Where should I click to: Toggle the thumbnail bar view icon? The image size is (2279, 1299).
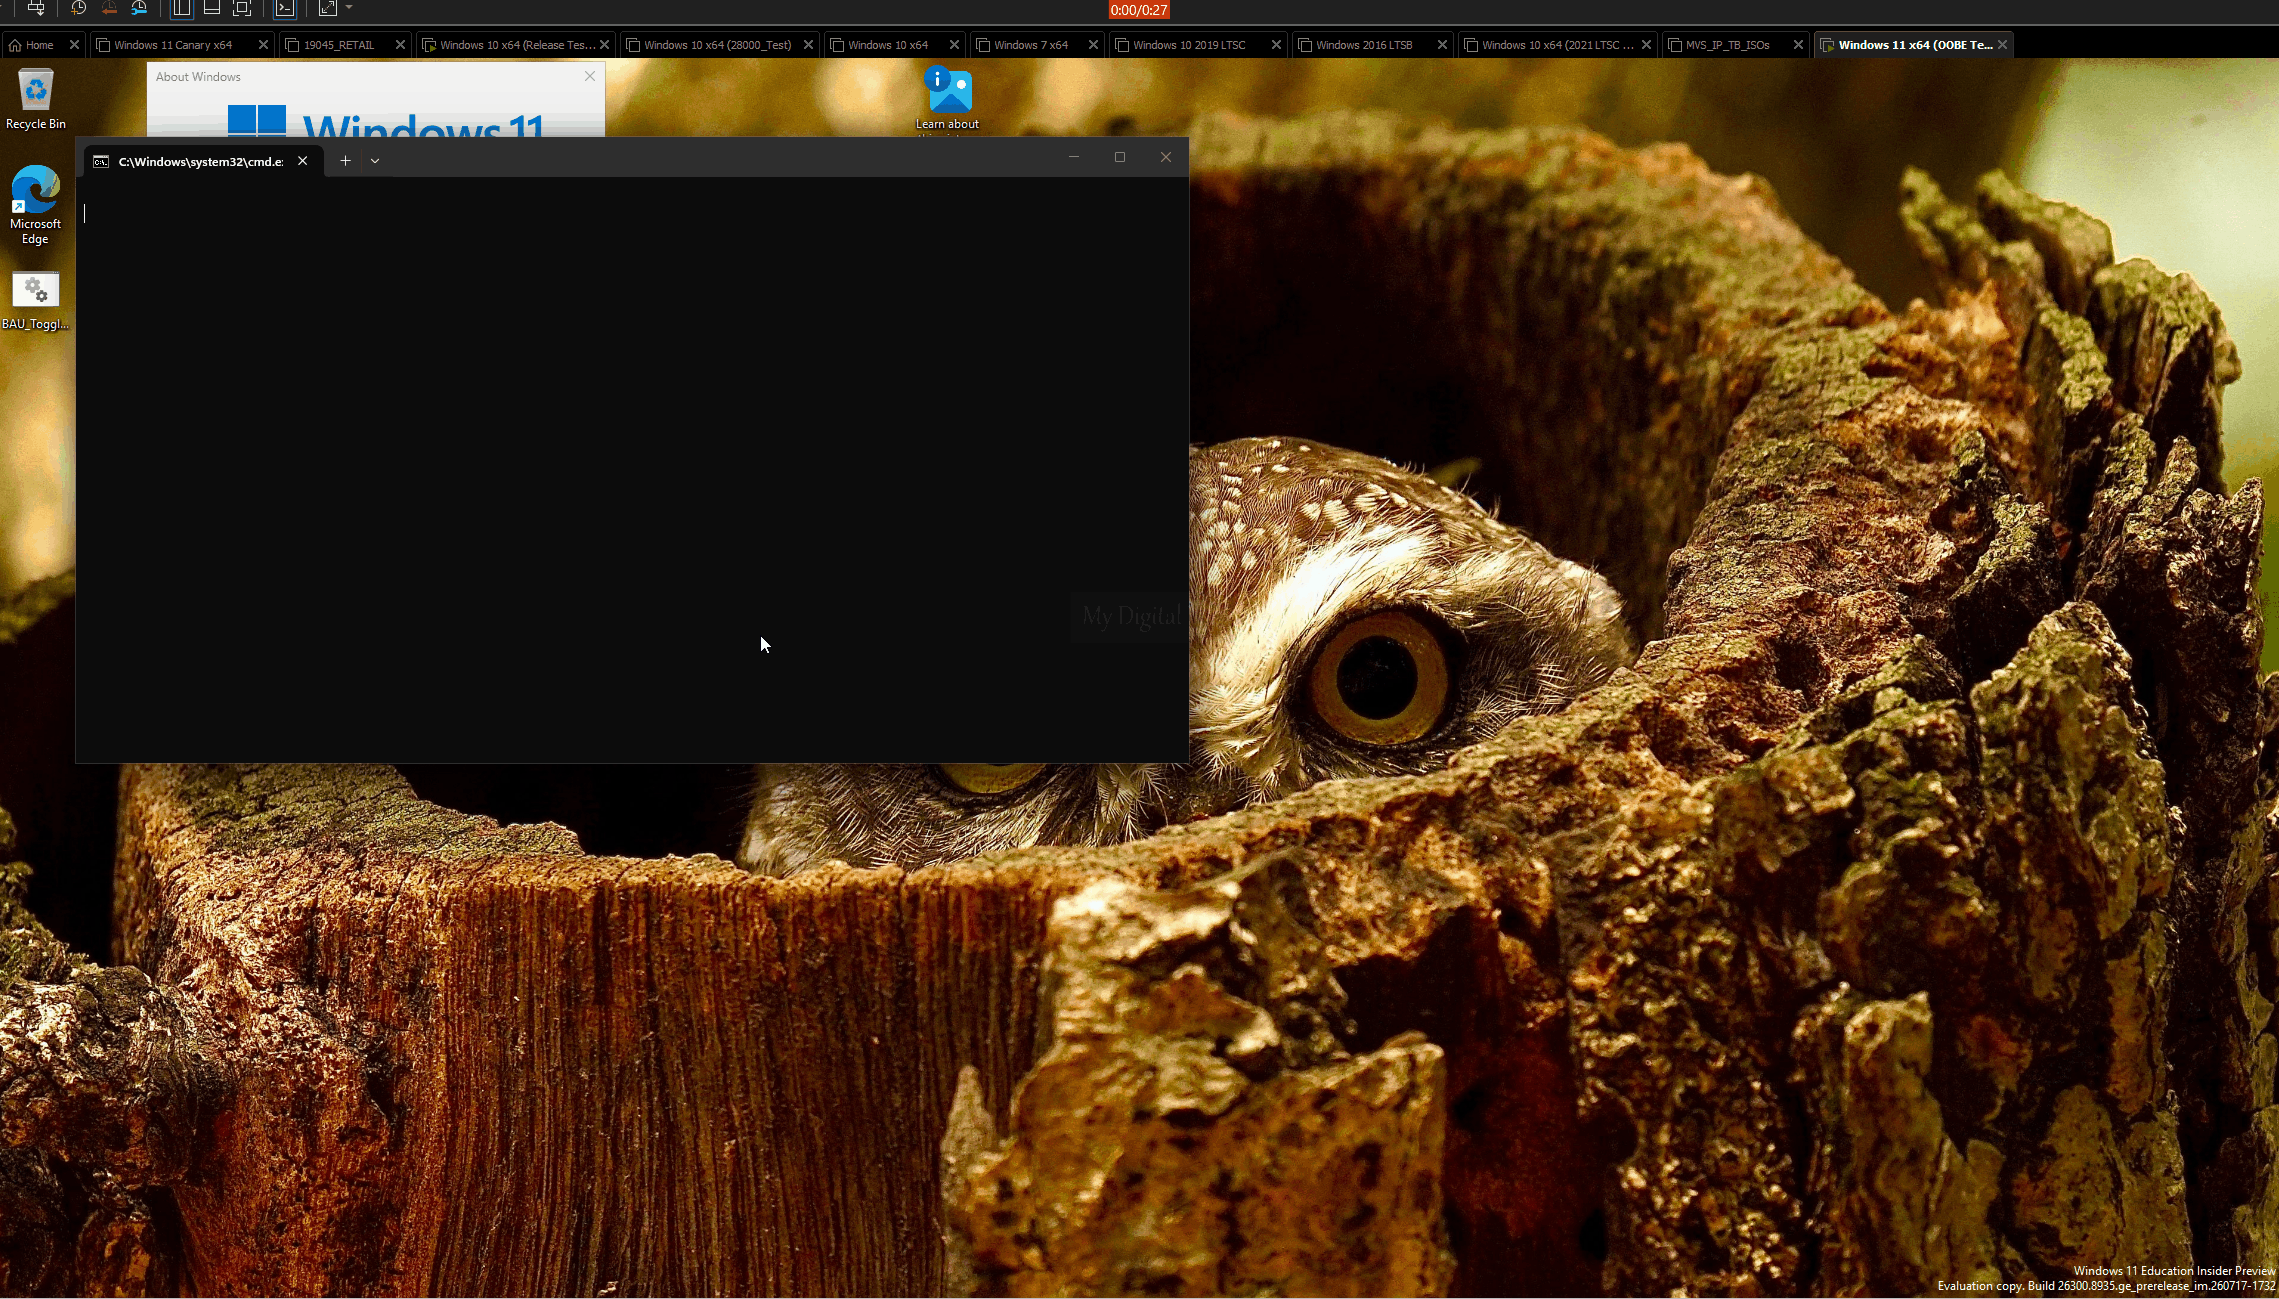coord(212,8)
